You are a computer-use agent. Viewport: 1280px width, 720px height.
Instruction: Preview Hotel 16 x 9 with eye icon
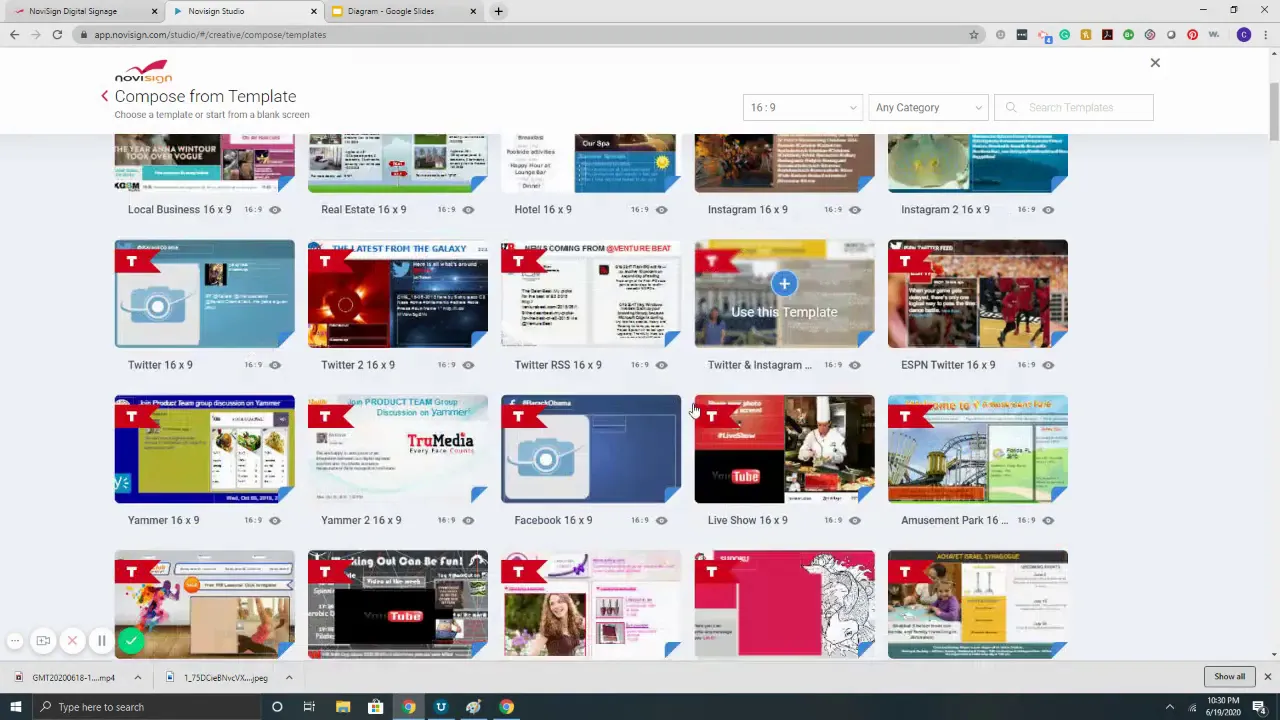[661, 210]
